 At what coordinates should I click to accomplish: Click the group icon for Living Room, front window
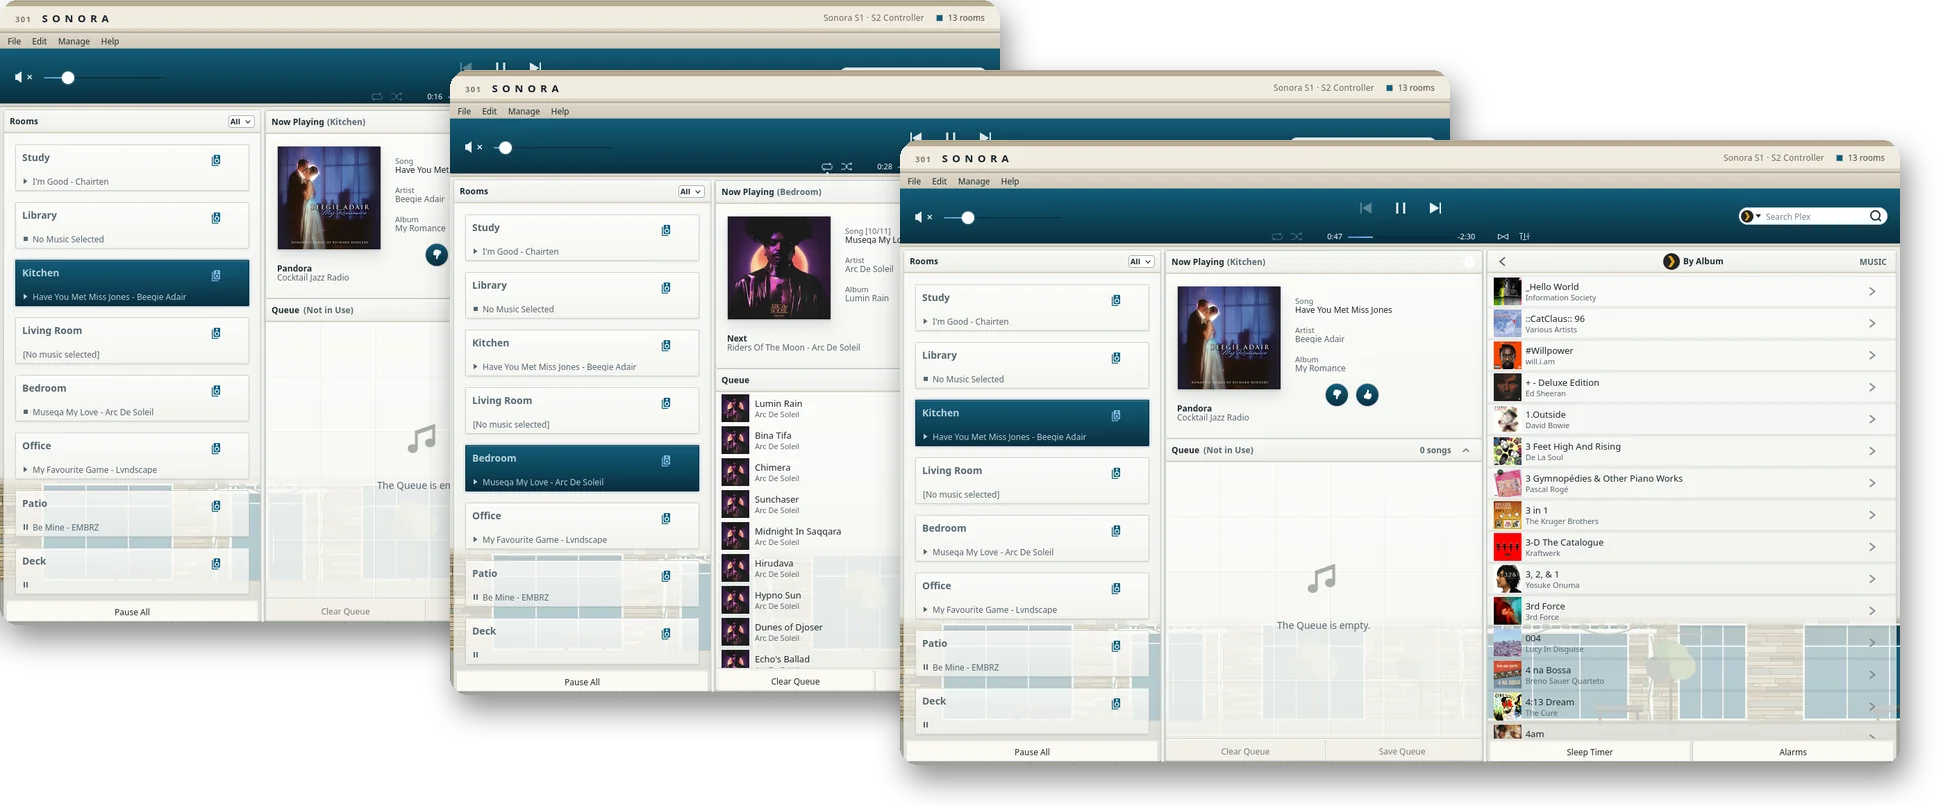[1116, 473]
